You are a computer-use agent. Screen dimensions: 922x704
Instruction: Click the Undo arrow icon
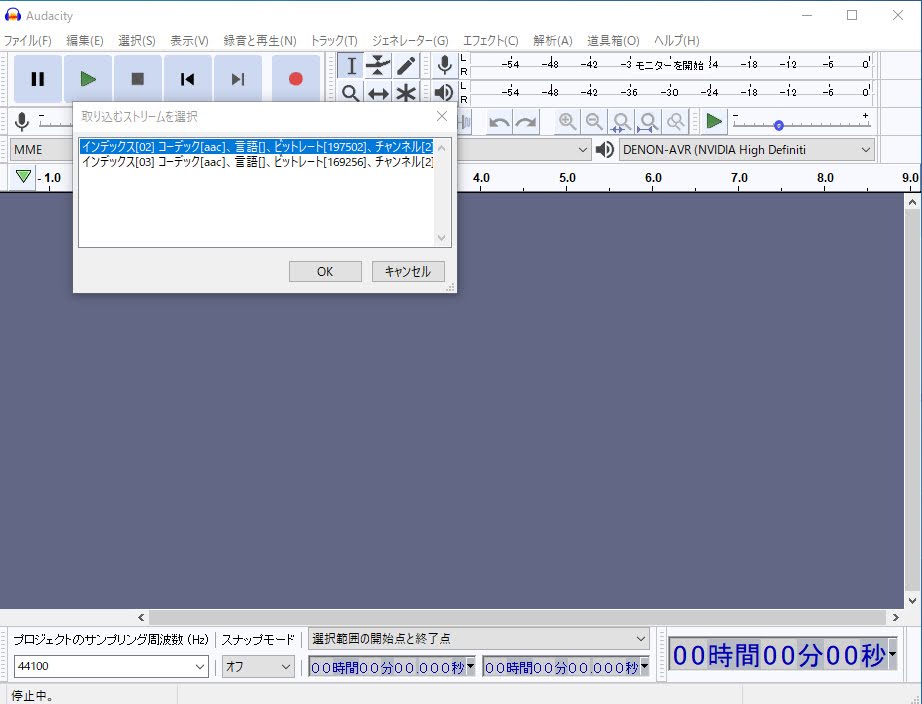[x=498, y=122]
